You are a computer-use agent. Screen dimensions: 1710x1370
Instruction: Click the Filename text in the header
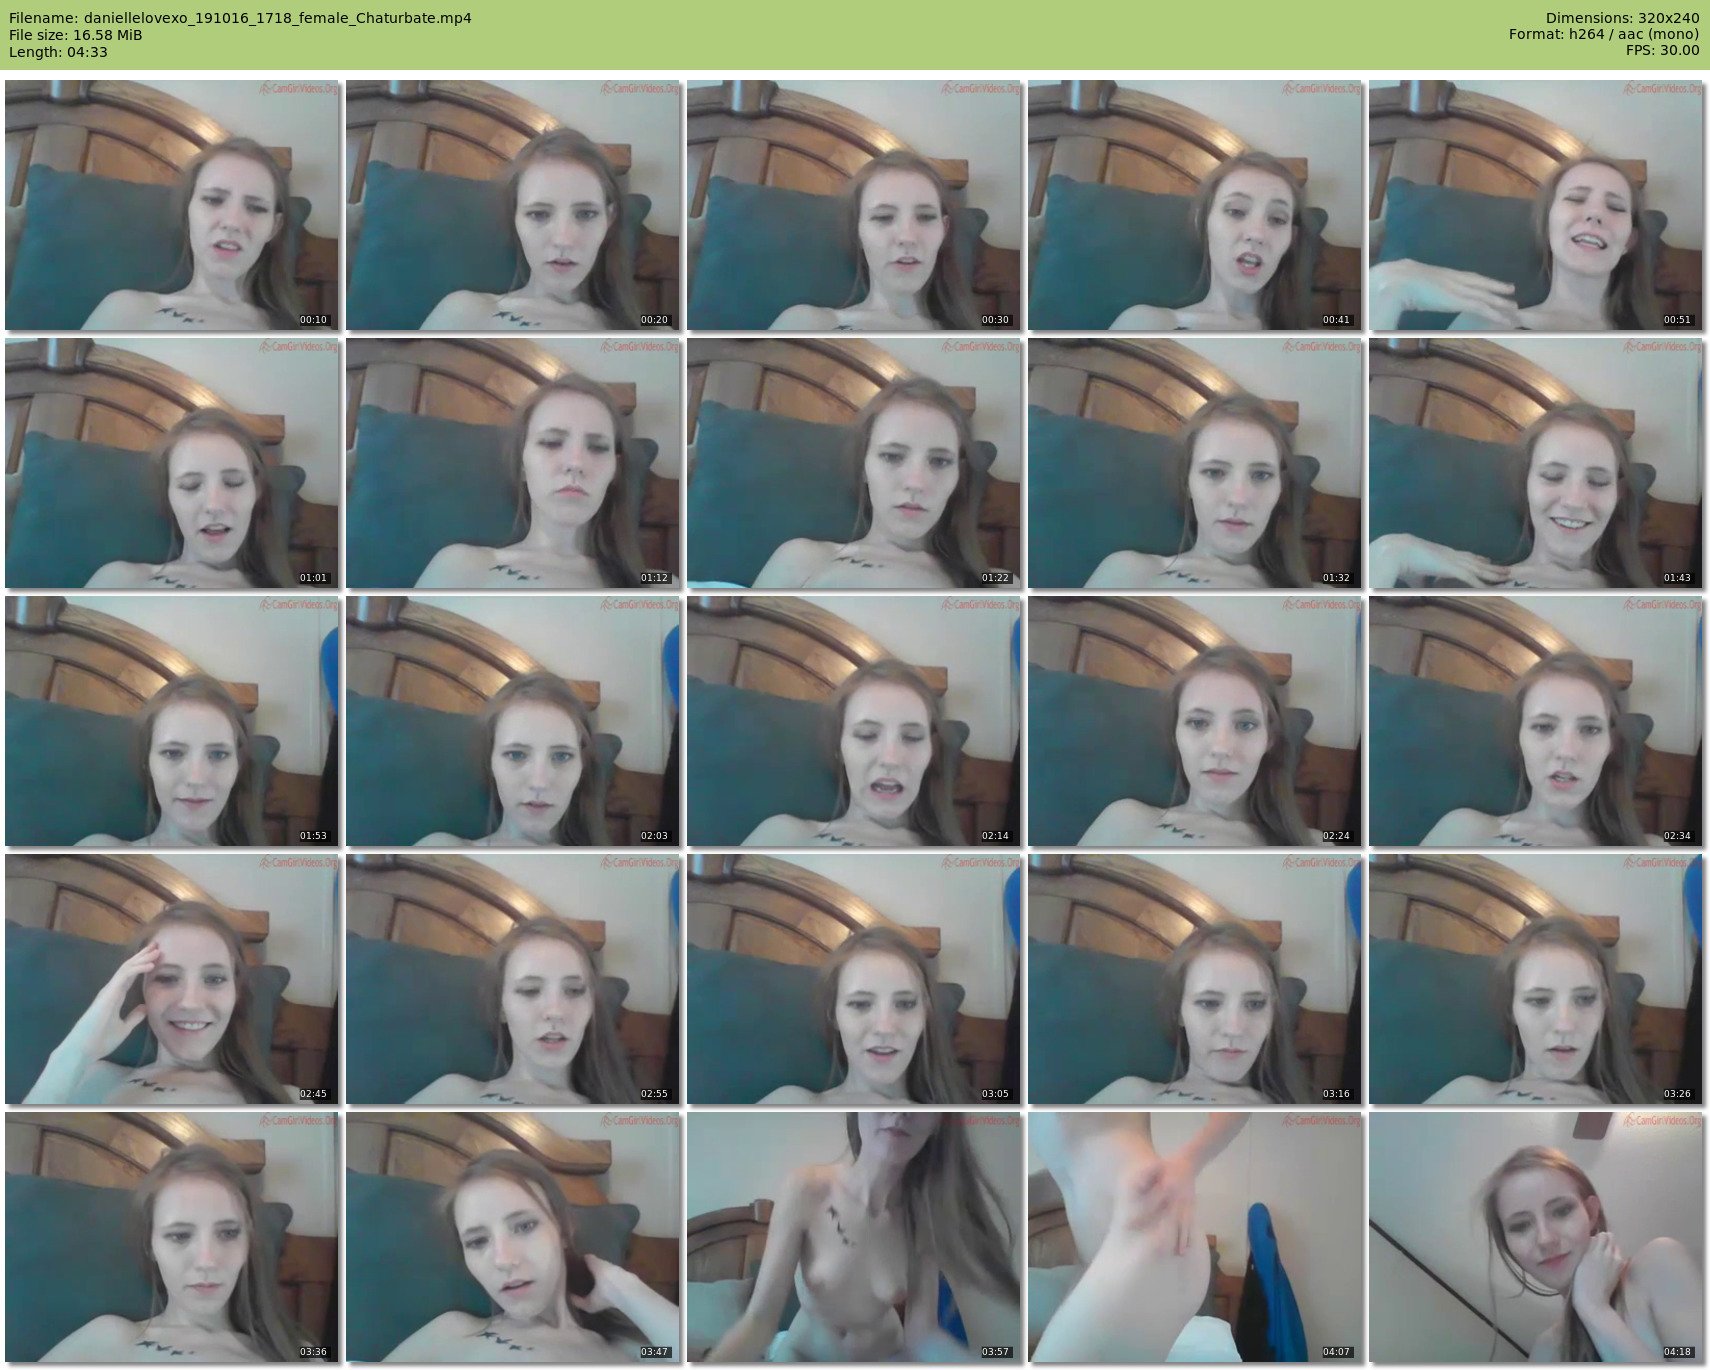(240, 18)
